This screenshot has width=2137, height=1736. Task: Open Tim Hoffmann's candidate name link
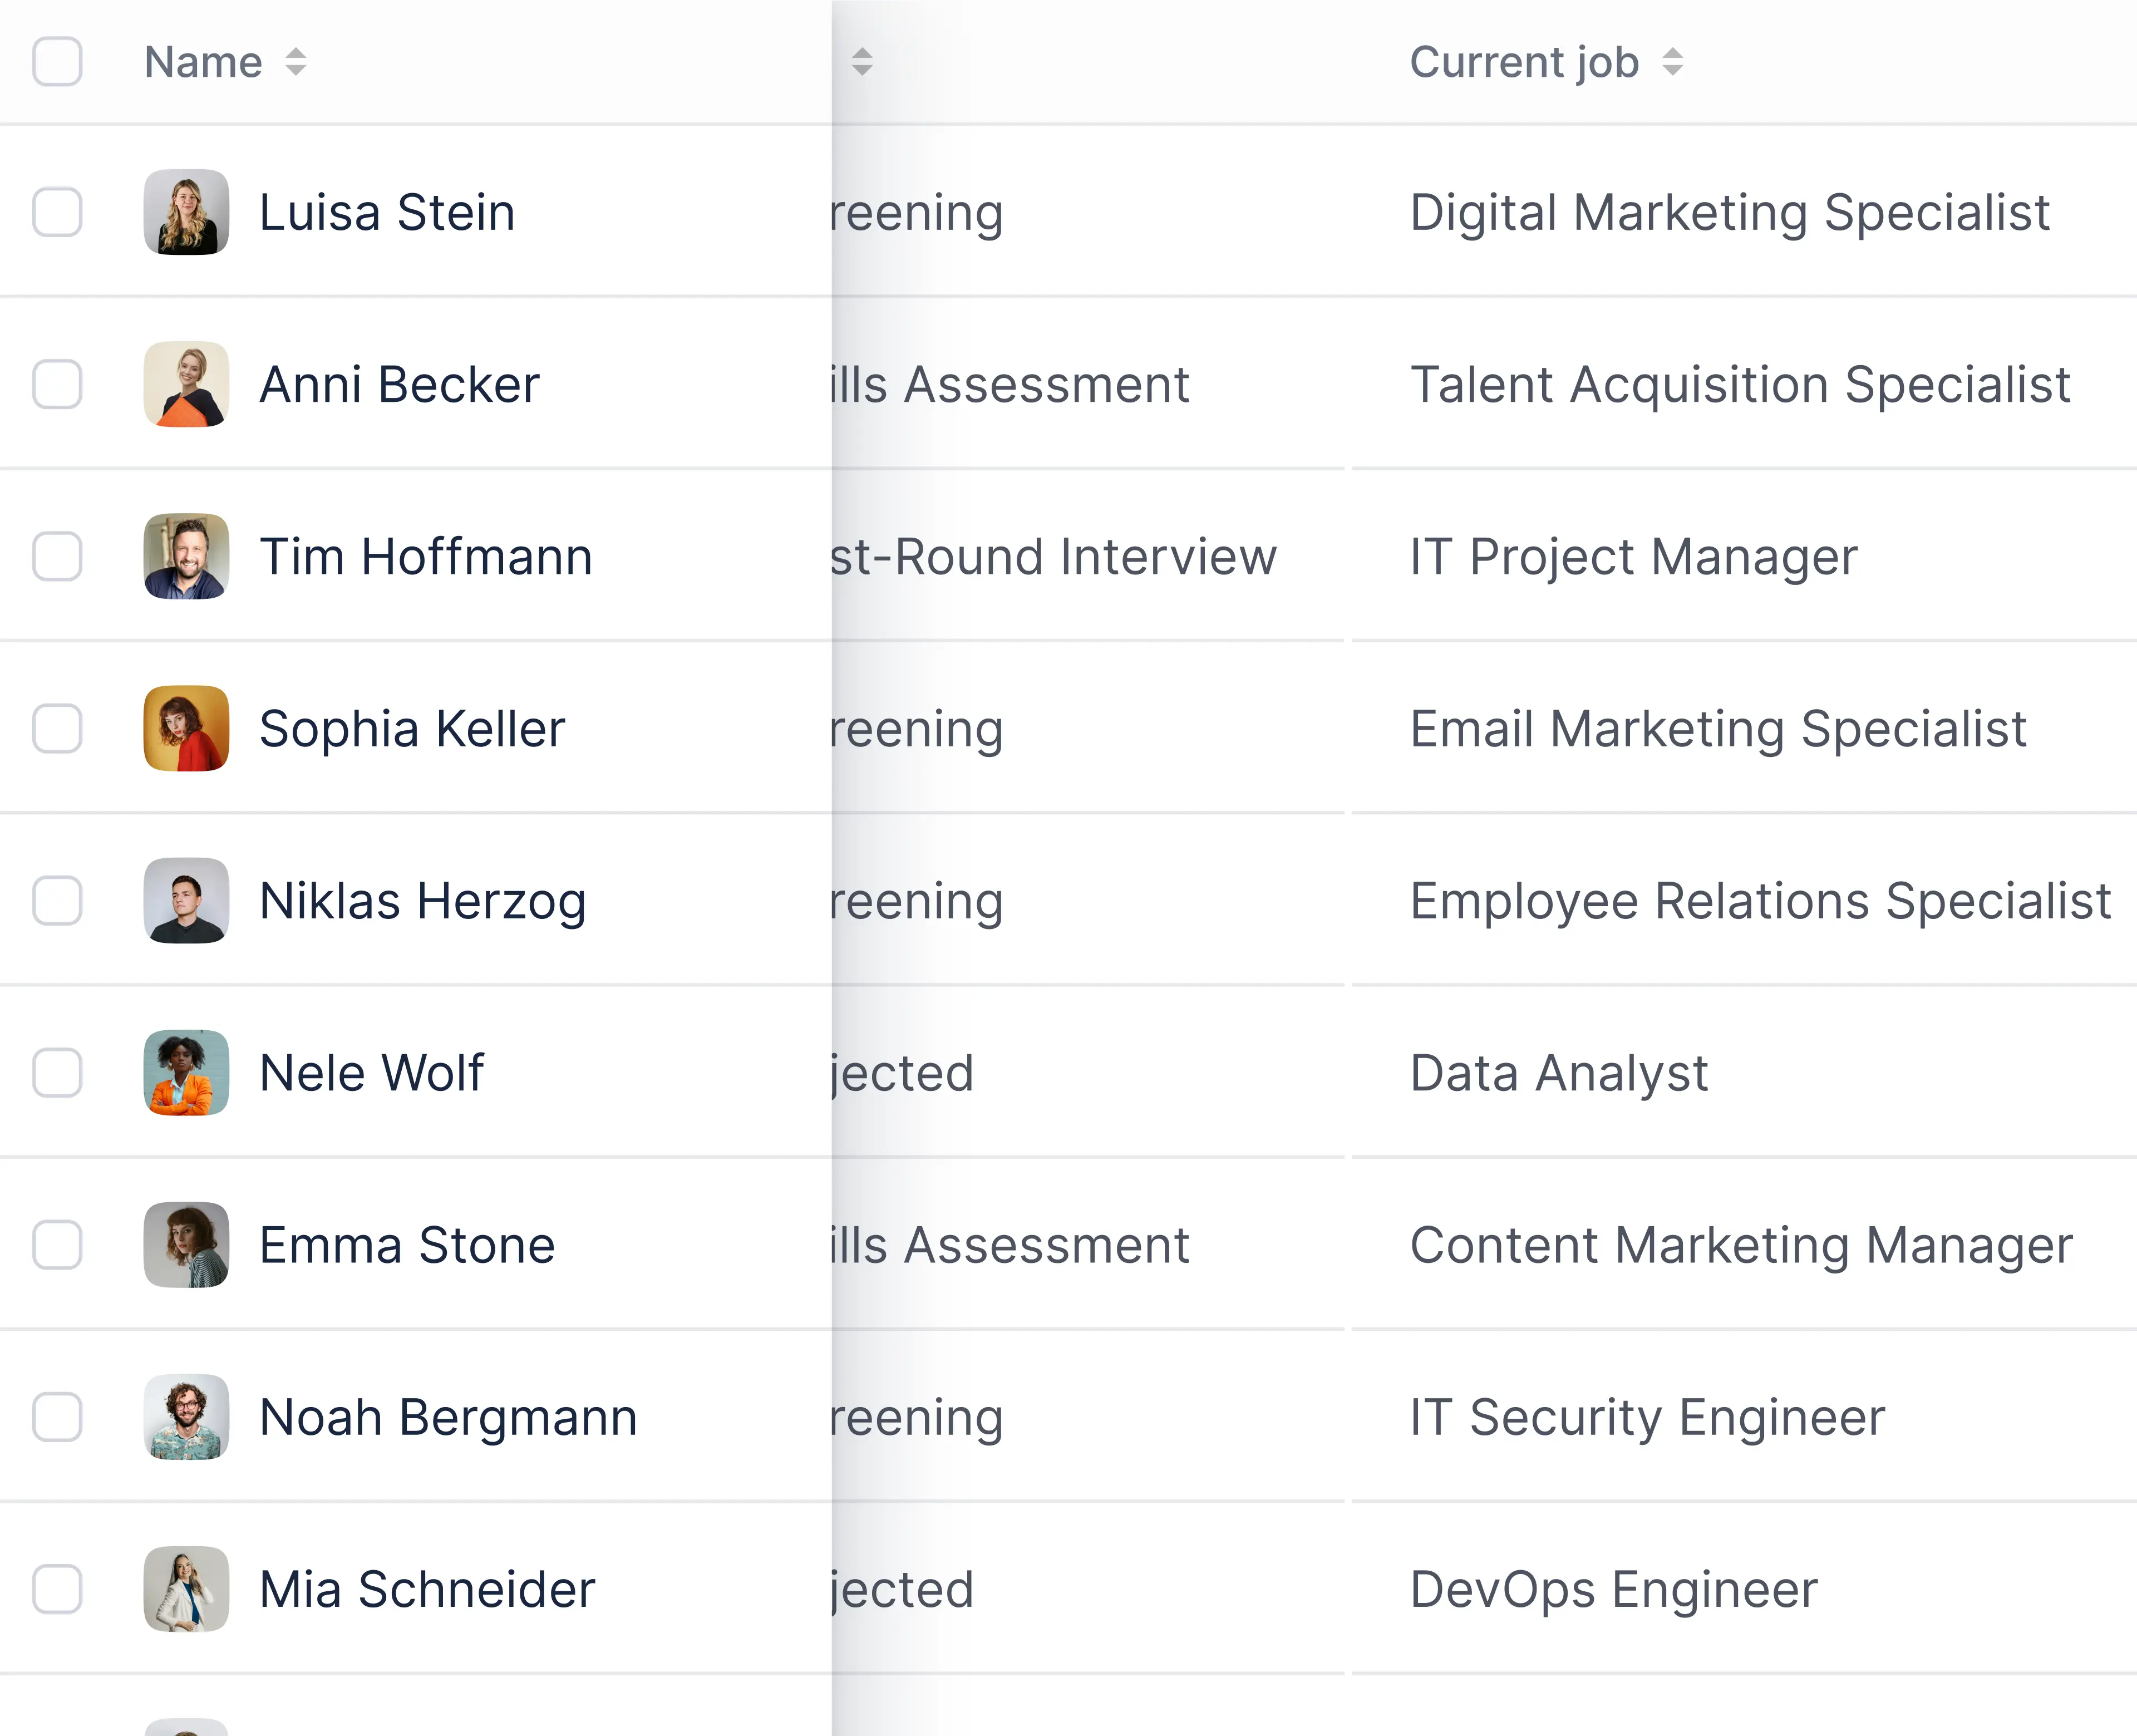[x=426, y=556]
